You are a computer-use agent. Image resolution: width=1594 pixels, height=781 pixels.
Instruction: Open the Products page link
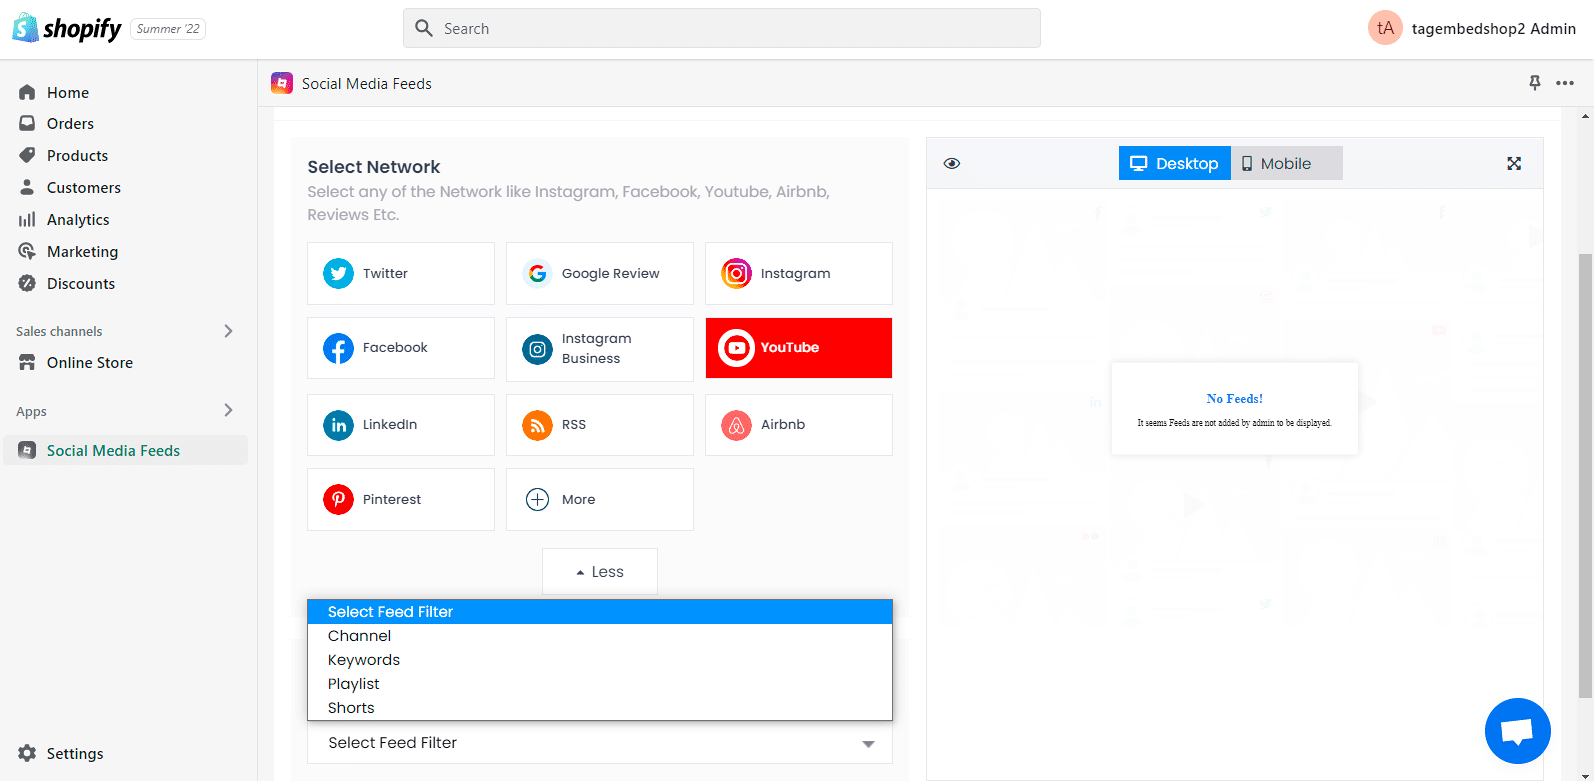click(77, 155)
